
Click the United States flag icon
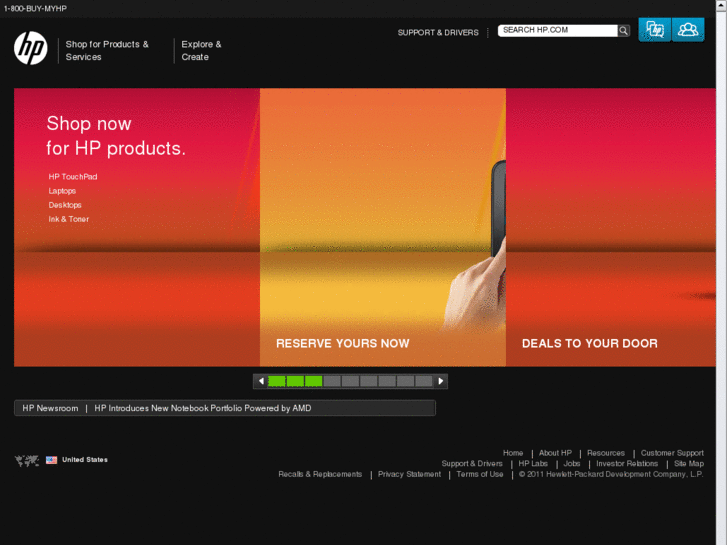click(x=51, y=460)
